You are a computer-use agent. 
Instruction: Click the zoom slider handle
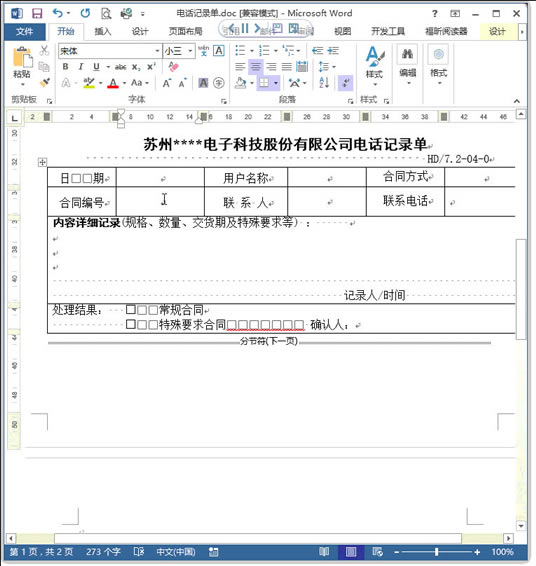point(436,552)
